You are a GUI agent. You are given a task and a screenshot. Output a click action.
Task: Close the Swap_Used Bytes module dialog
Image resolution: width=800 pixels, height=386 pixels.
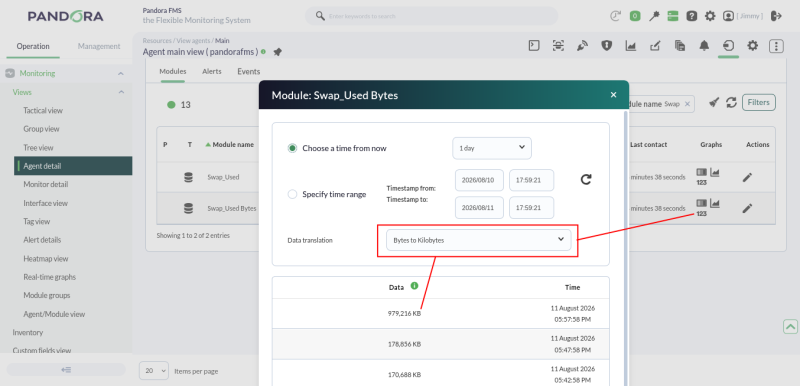(x=613, y=95)
